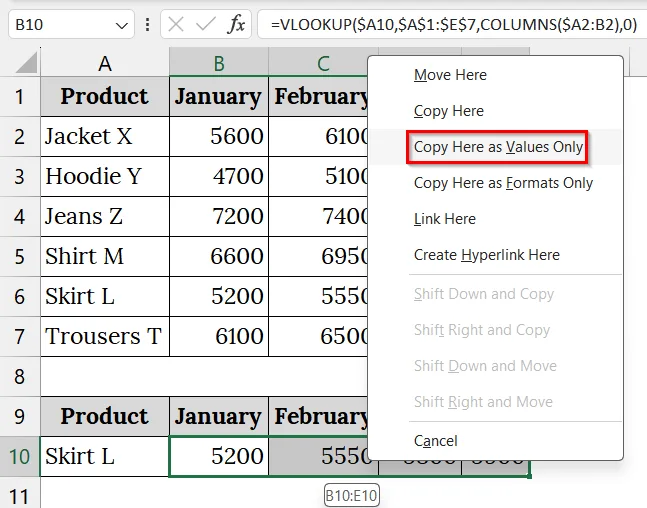Select column A header
The image size is (647, 508).
click(x=105, y=63)
